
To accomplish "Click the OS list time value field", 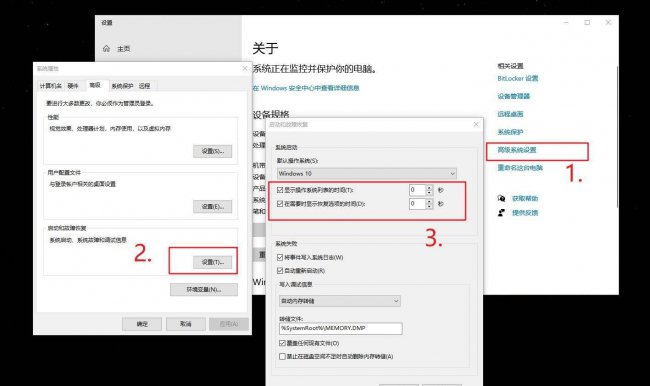I will click(x=417, y=190).
